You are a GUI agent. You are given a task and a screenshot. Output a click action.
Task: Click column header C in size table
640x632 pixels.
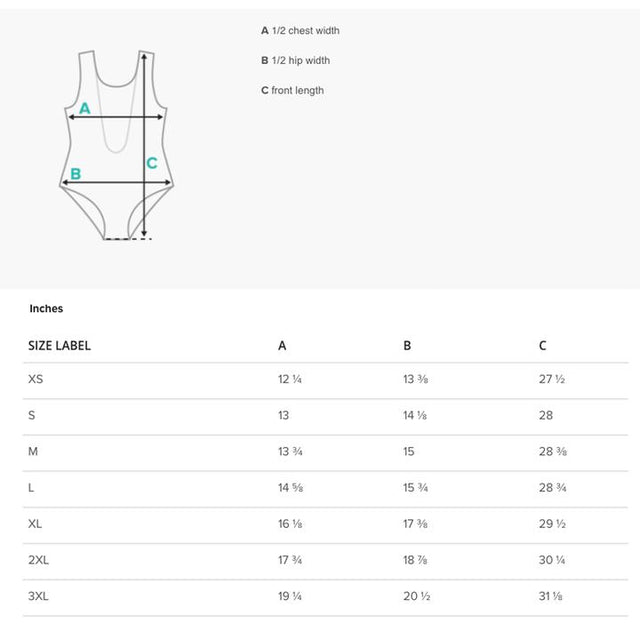tap(542, 346)
